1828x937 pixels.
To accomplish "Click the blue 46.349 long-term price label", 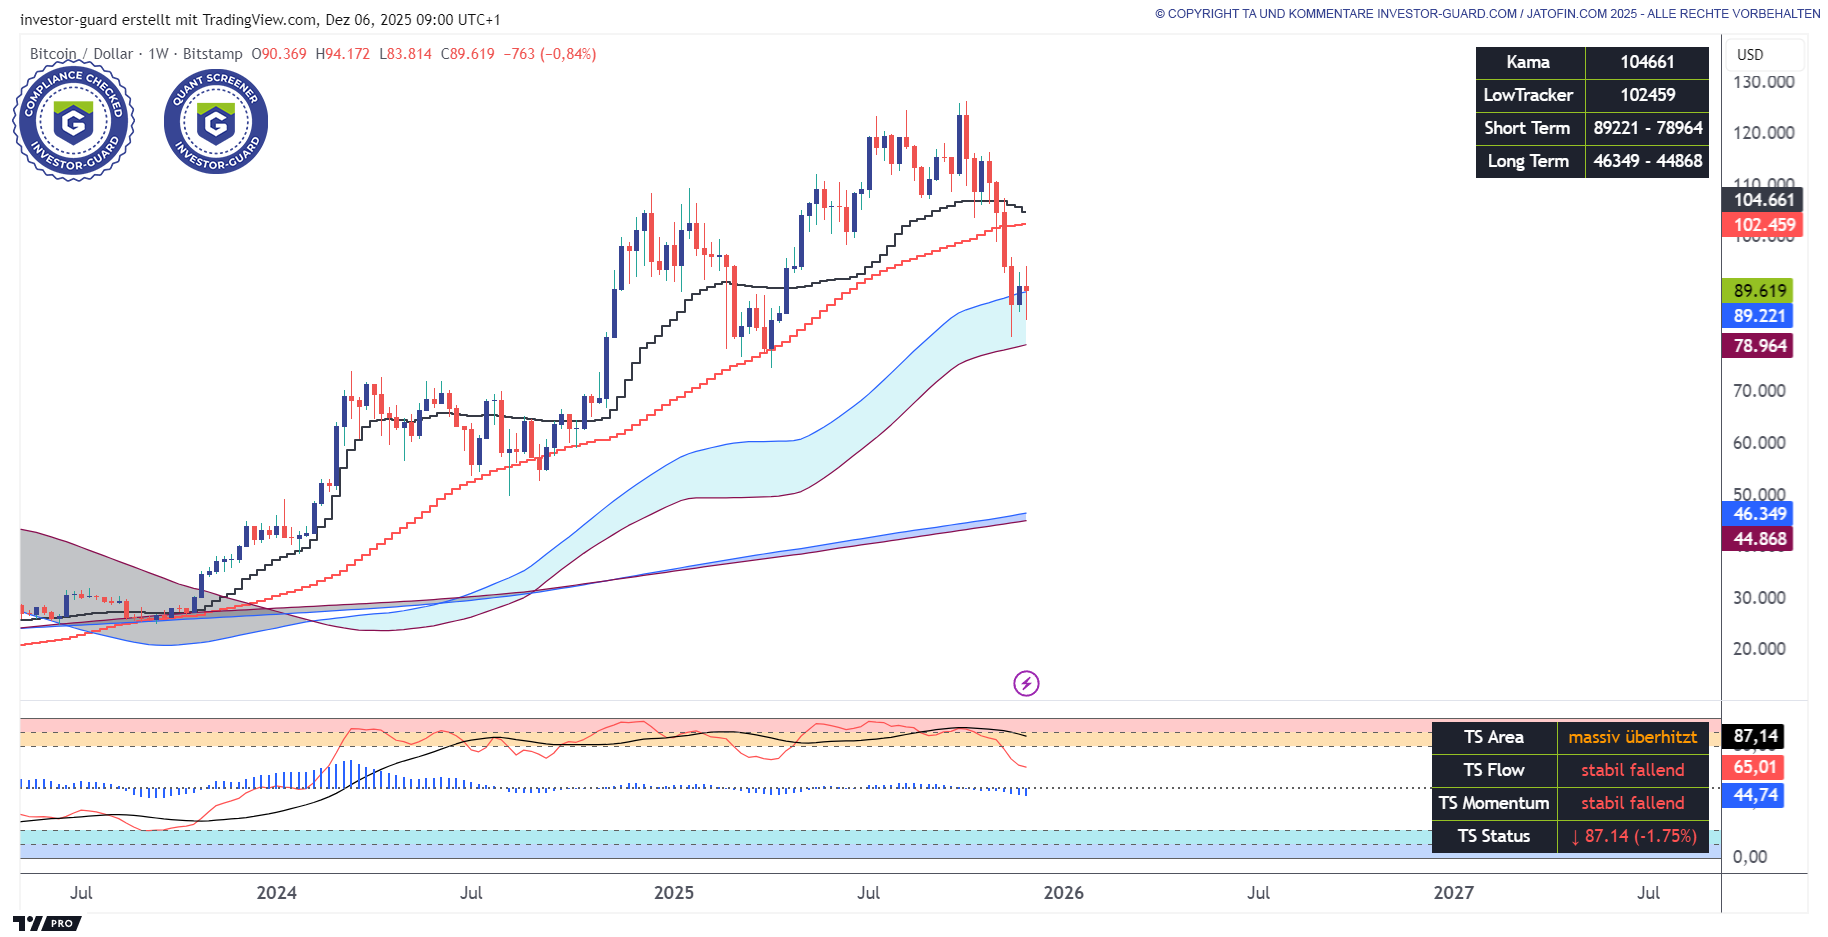I will click(x=1759, y=514).
